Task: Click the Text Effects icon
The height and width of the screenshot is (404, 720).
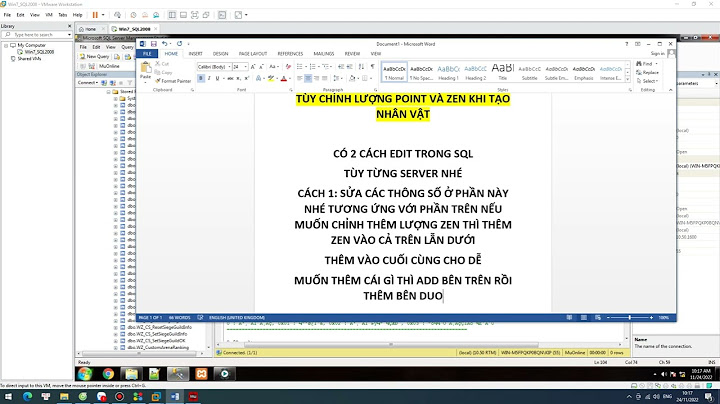Action: point(259,79)
